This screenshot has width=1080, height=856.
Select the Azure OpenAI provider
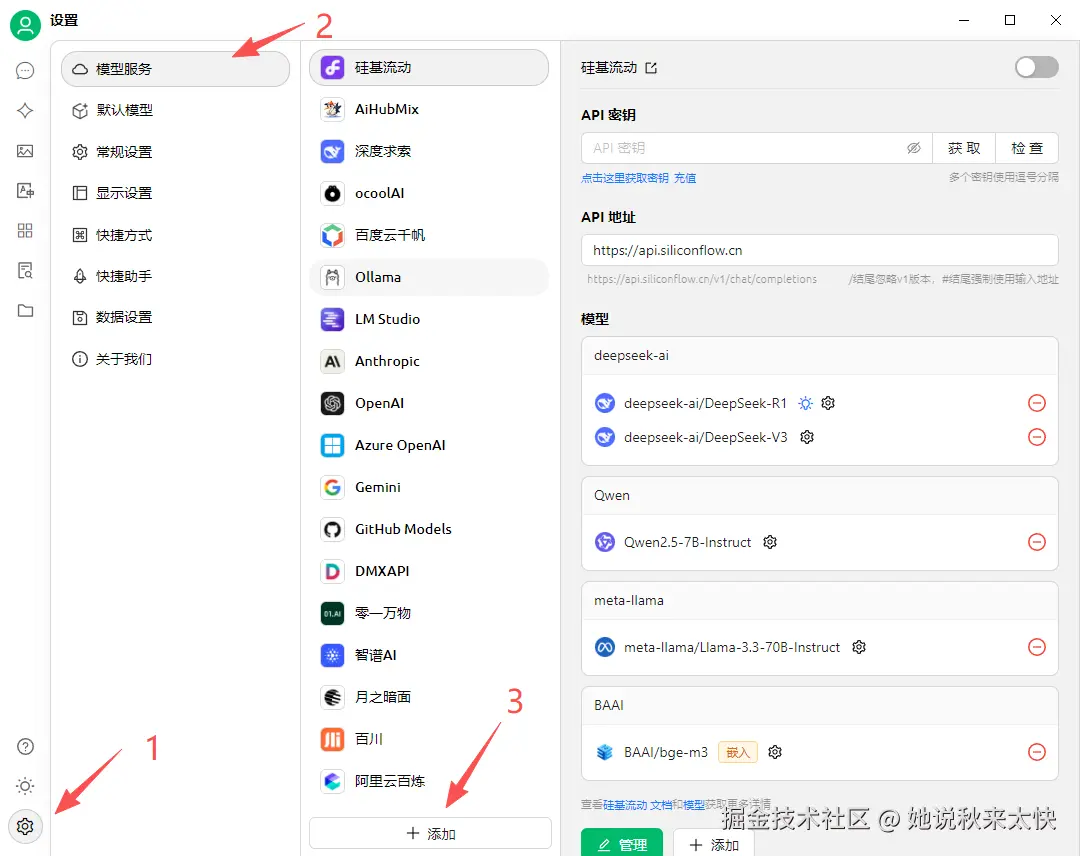click(x=429, y=445)
